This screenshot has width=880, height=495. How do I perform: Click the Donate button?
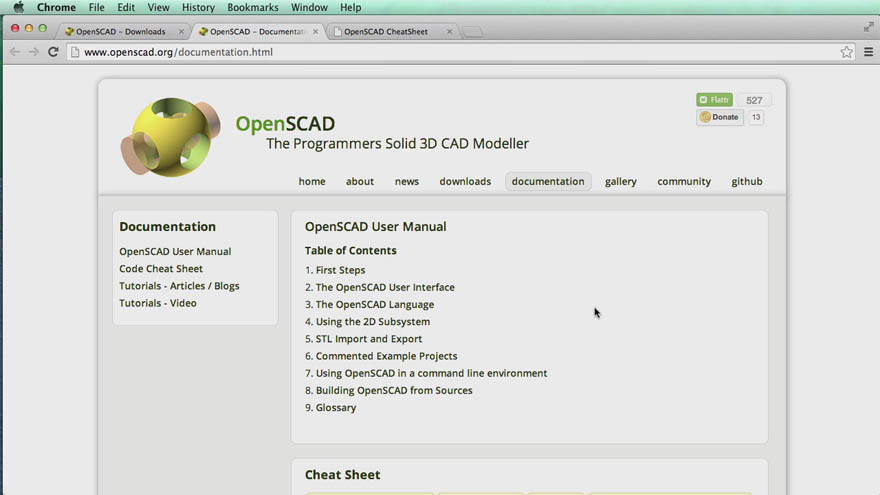[x=720, y=117]
